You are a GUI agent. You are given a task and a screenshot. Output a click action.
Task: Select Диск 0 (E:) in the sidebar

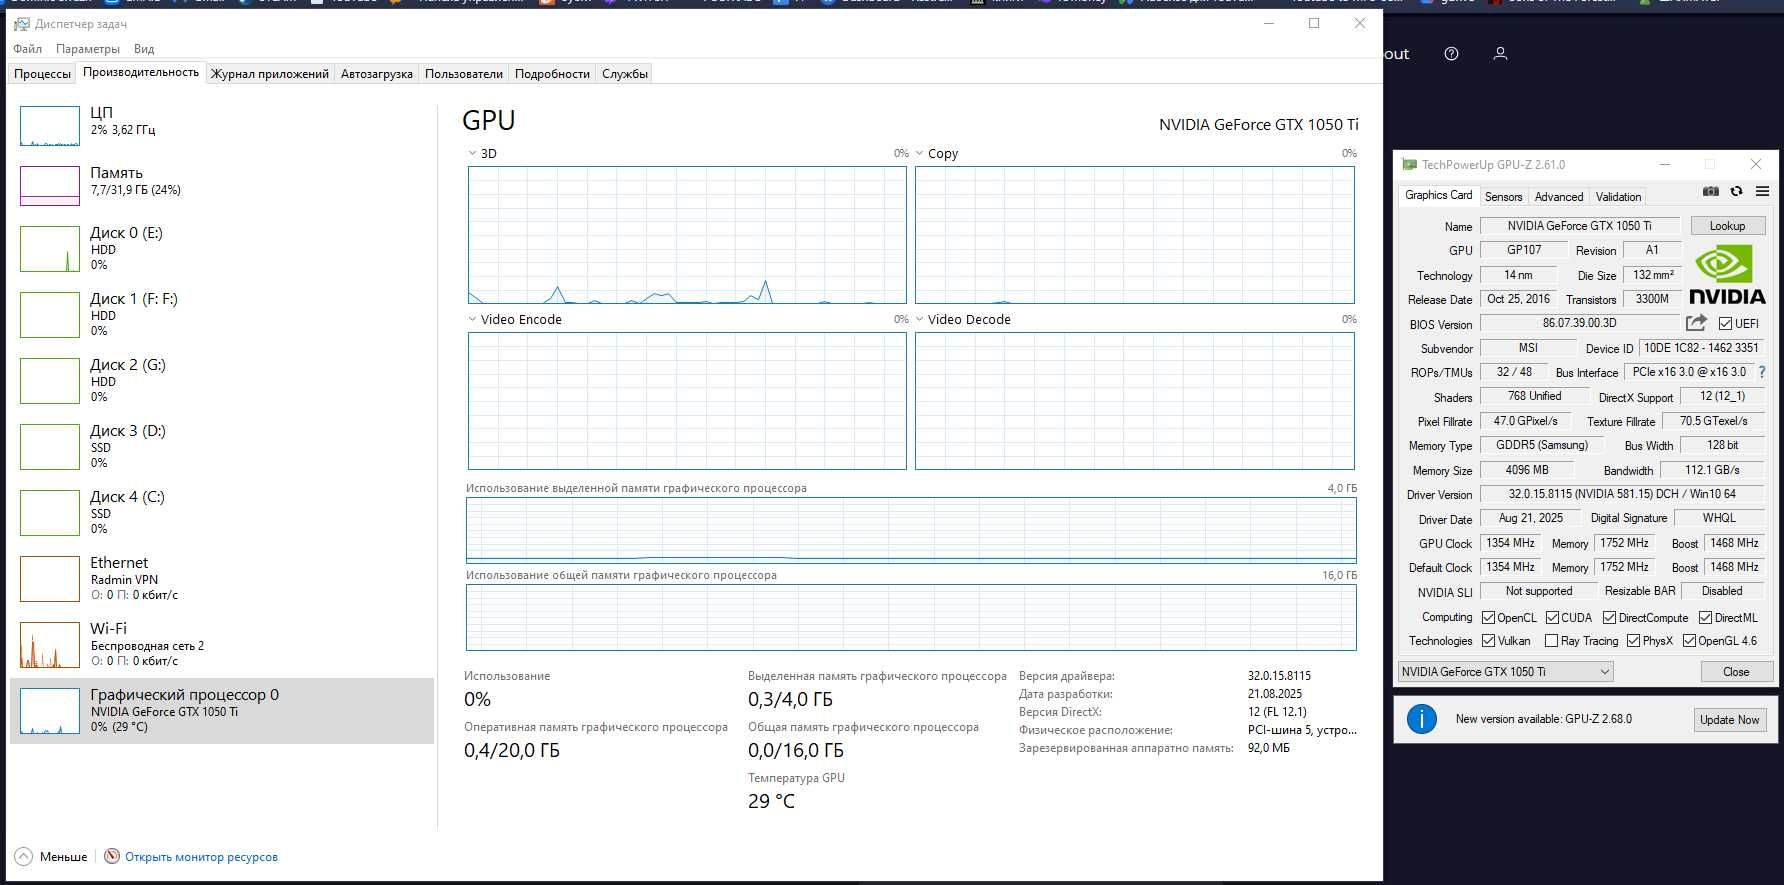(x=222, y=248)
